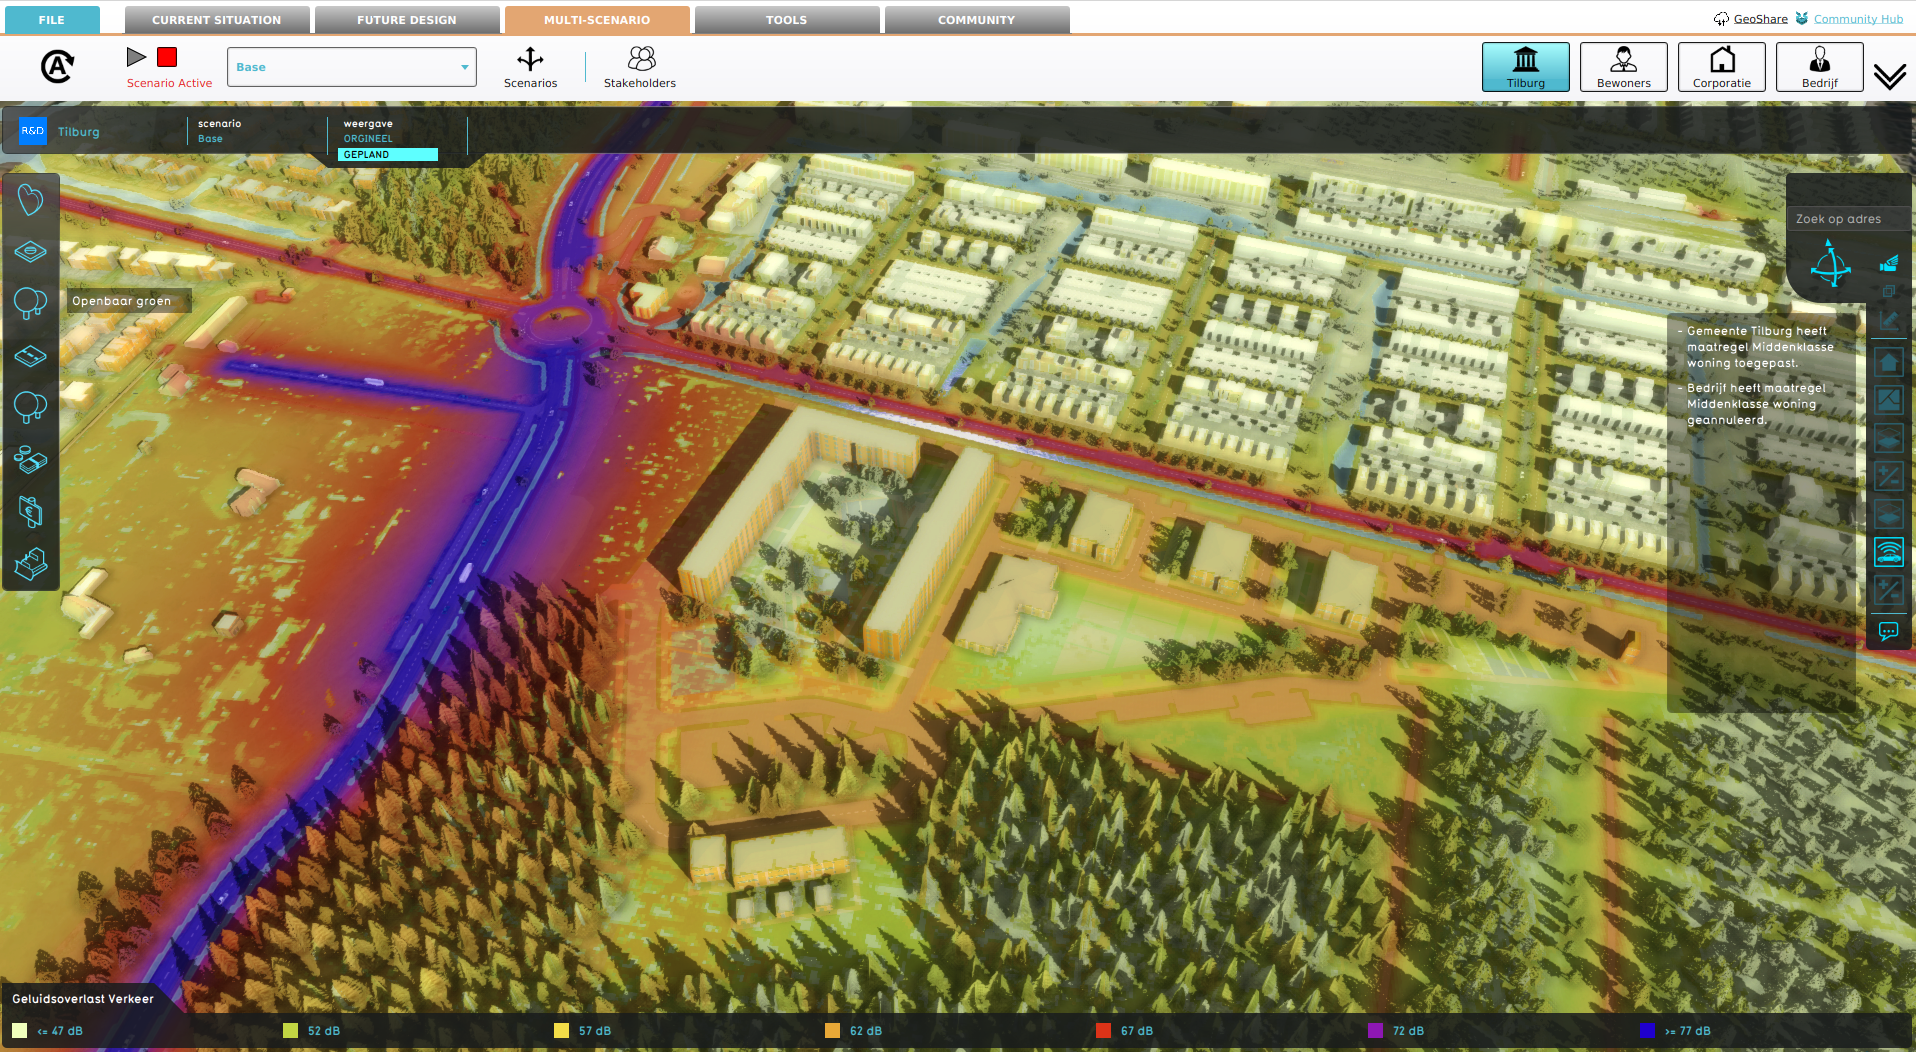Open the Tools tab
This screenshot has height=1052, width=1916.
(x=786, y=20)
